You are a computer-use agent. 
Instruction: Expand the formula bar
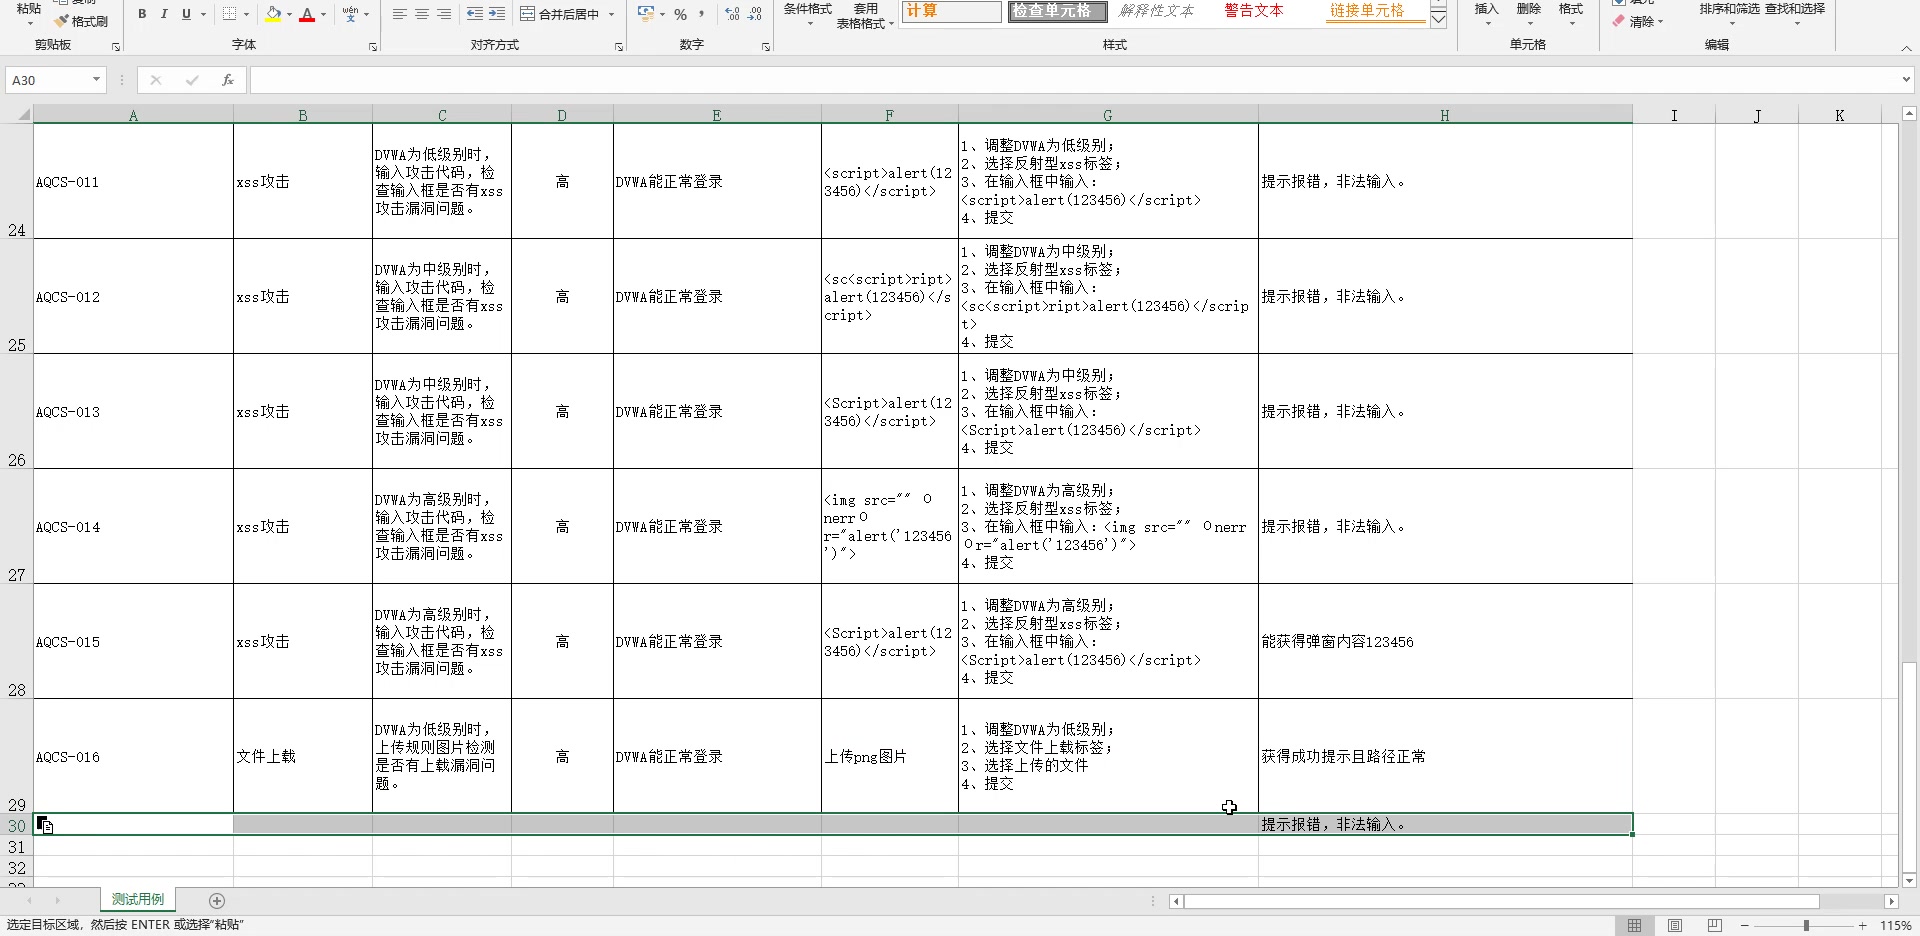click(1906, 80)
